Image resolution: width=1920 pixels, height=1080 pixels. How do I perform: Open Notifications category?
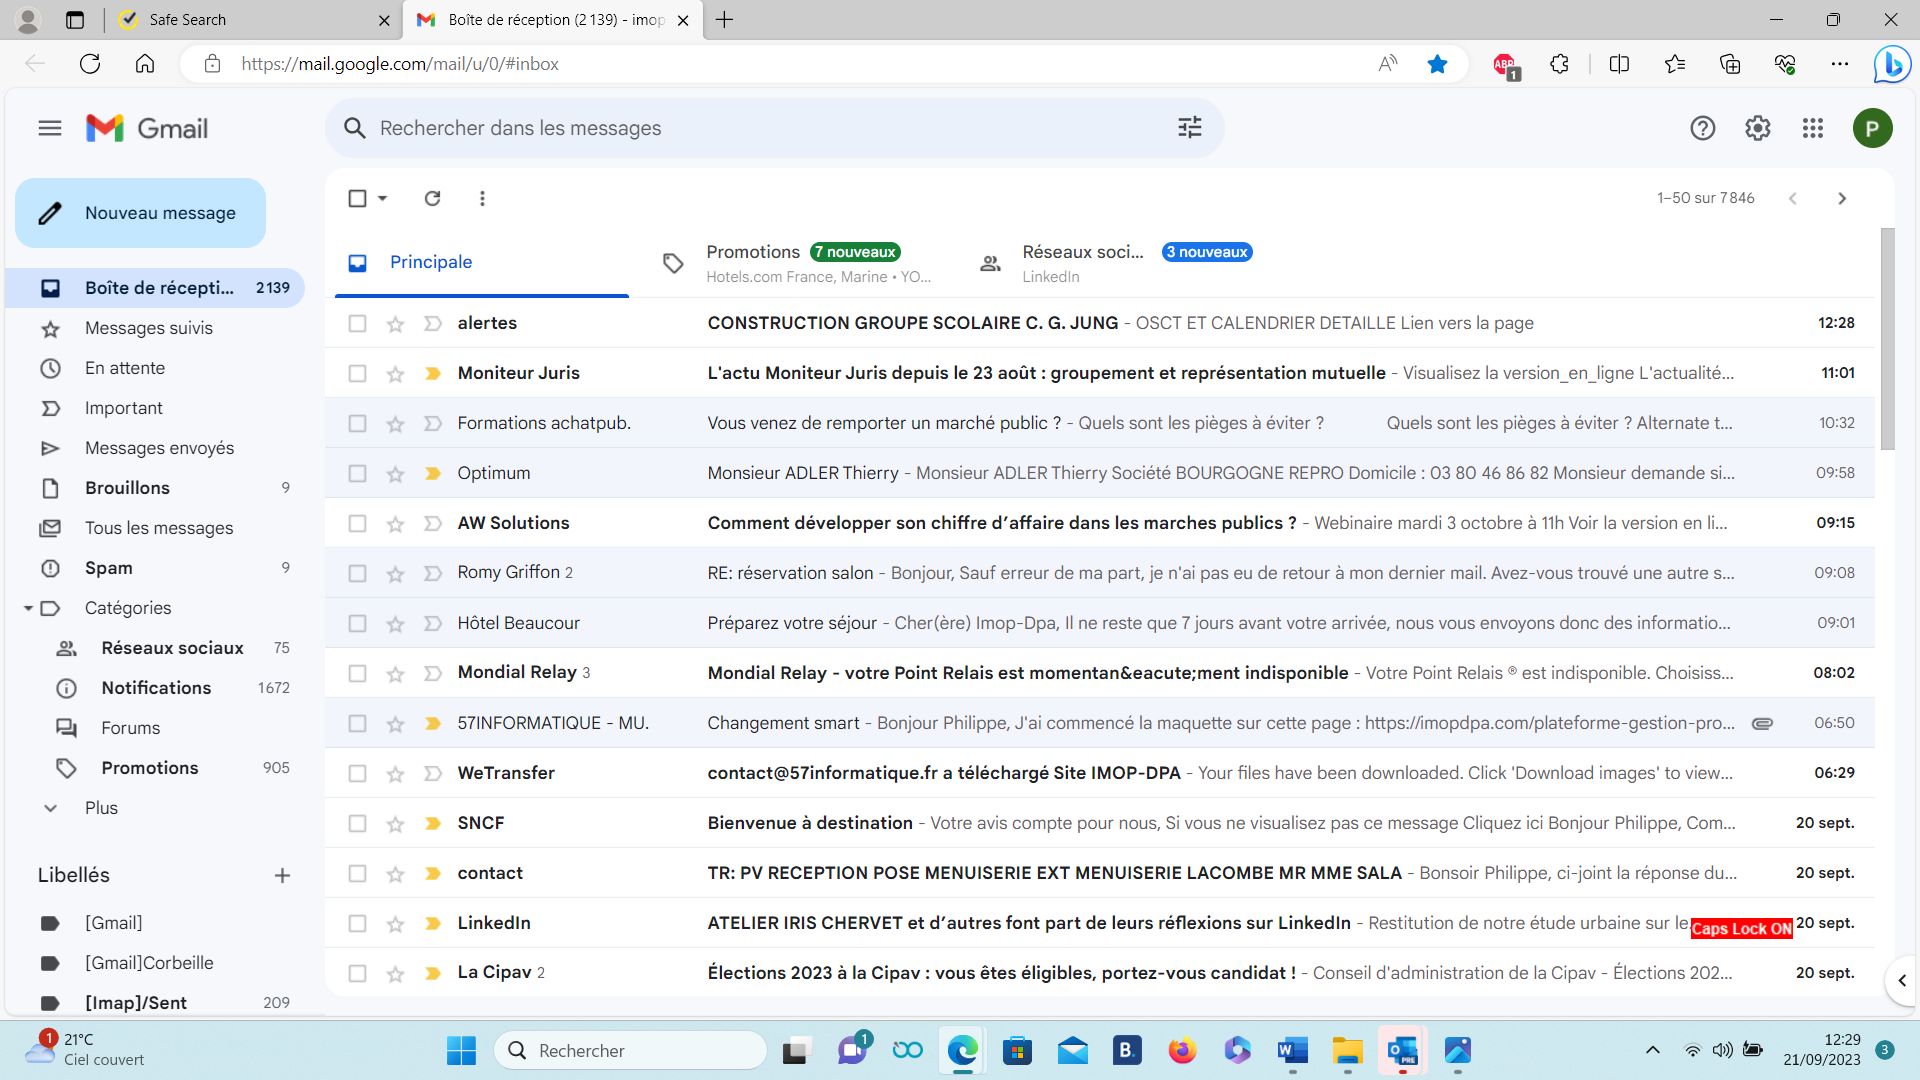(x=155, y=688)
